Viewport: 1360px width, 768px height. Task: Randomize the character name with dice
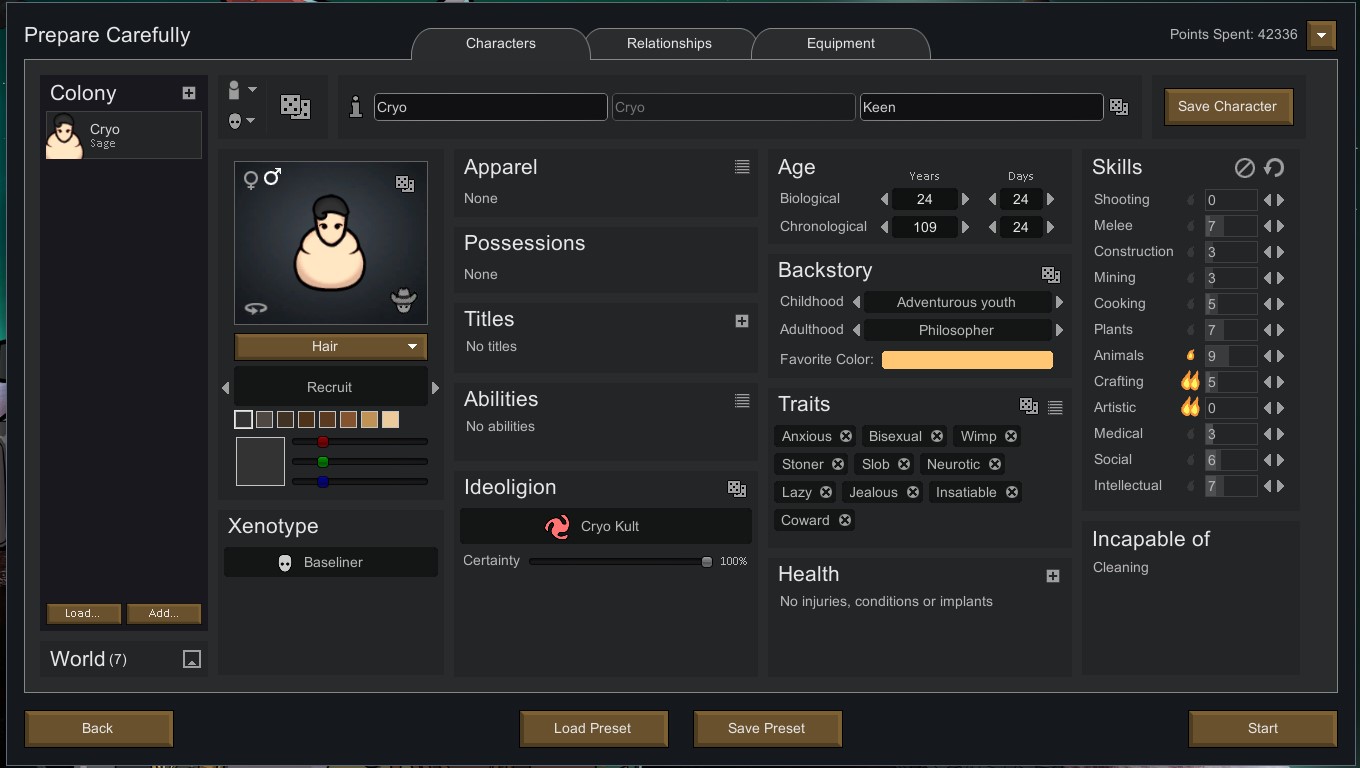pyautogui.click(x=1119, y=107)
